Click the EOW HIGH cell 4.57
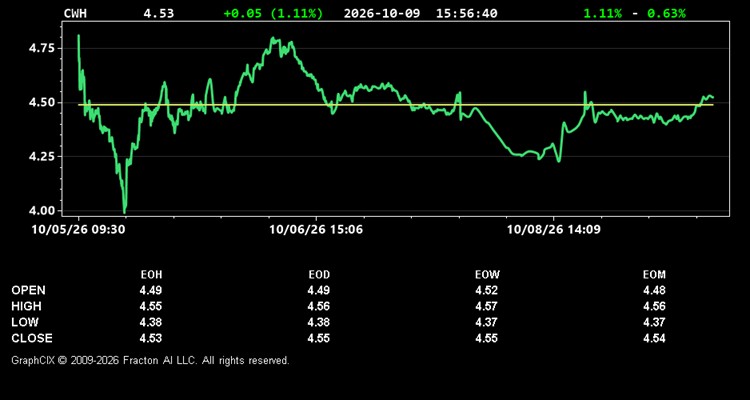This screenshot has width=750, height=400. click(x=486, y=306)
